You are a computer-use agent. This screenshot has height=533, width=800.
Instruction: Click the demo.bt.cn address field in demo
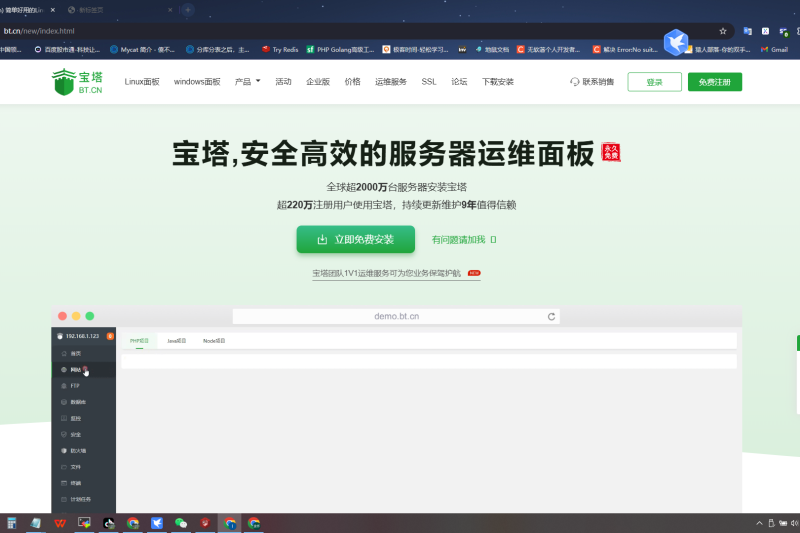396,316
